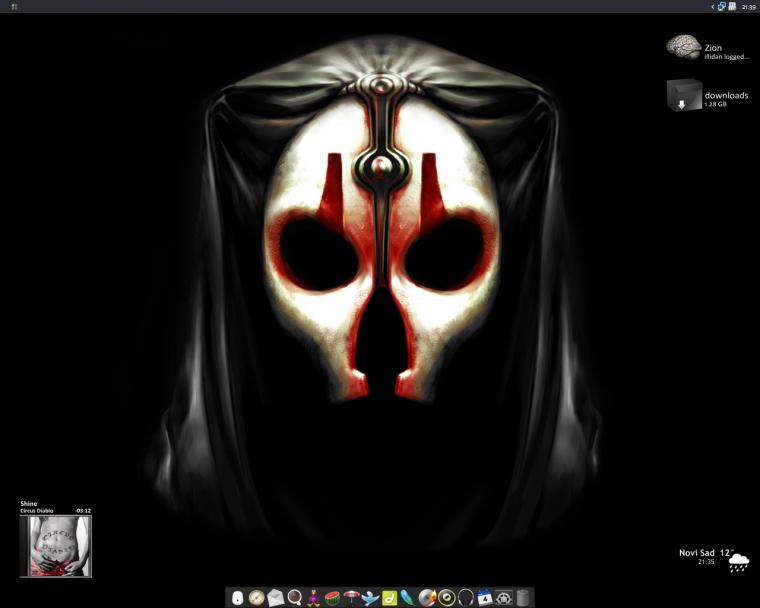Open the purple bird chat icon in the dock

coord(314,597)
